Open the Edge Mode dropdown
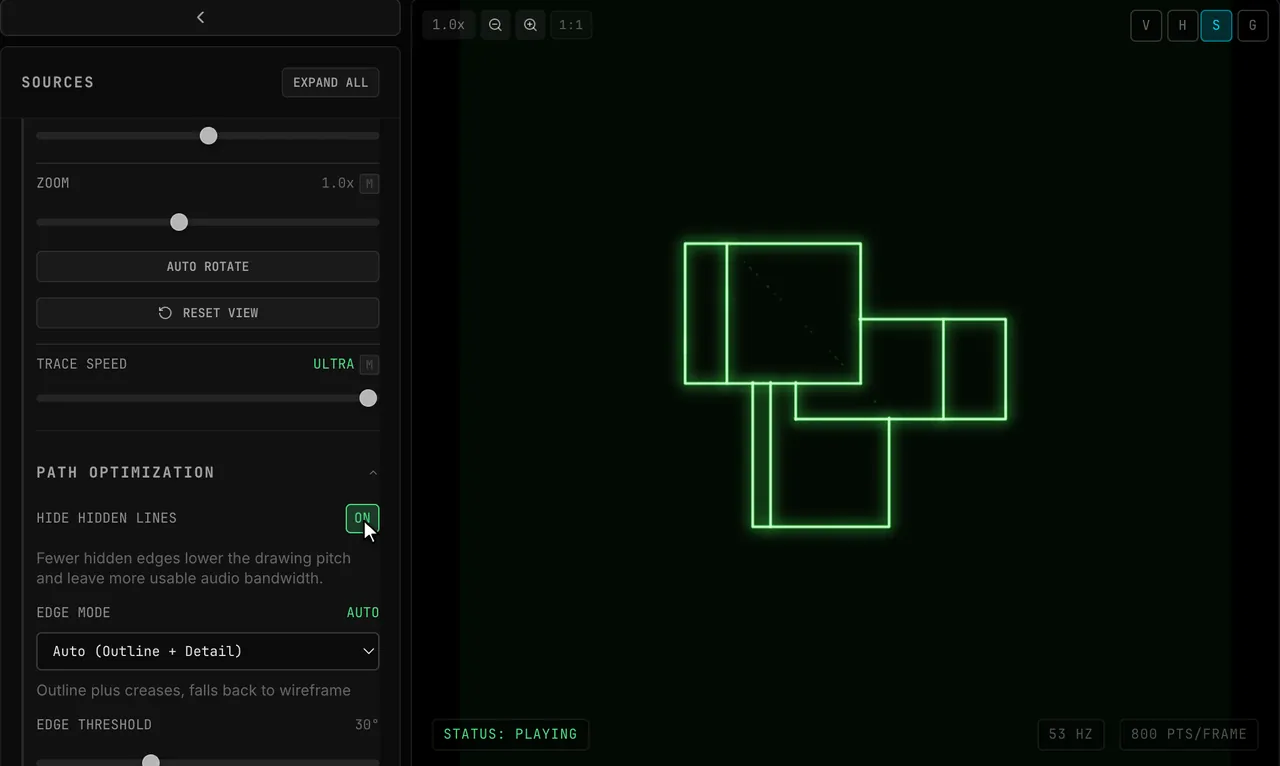 (x=208, y=651)
